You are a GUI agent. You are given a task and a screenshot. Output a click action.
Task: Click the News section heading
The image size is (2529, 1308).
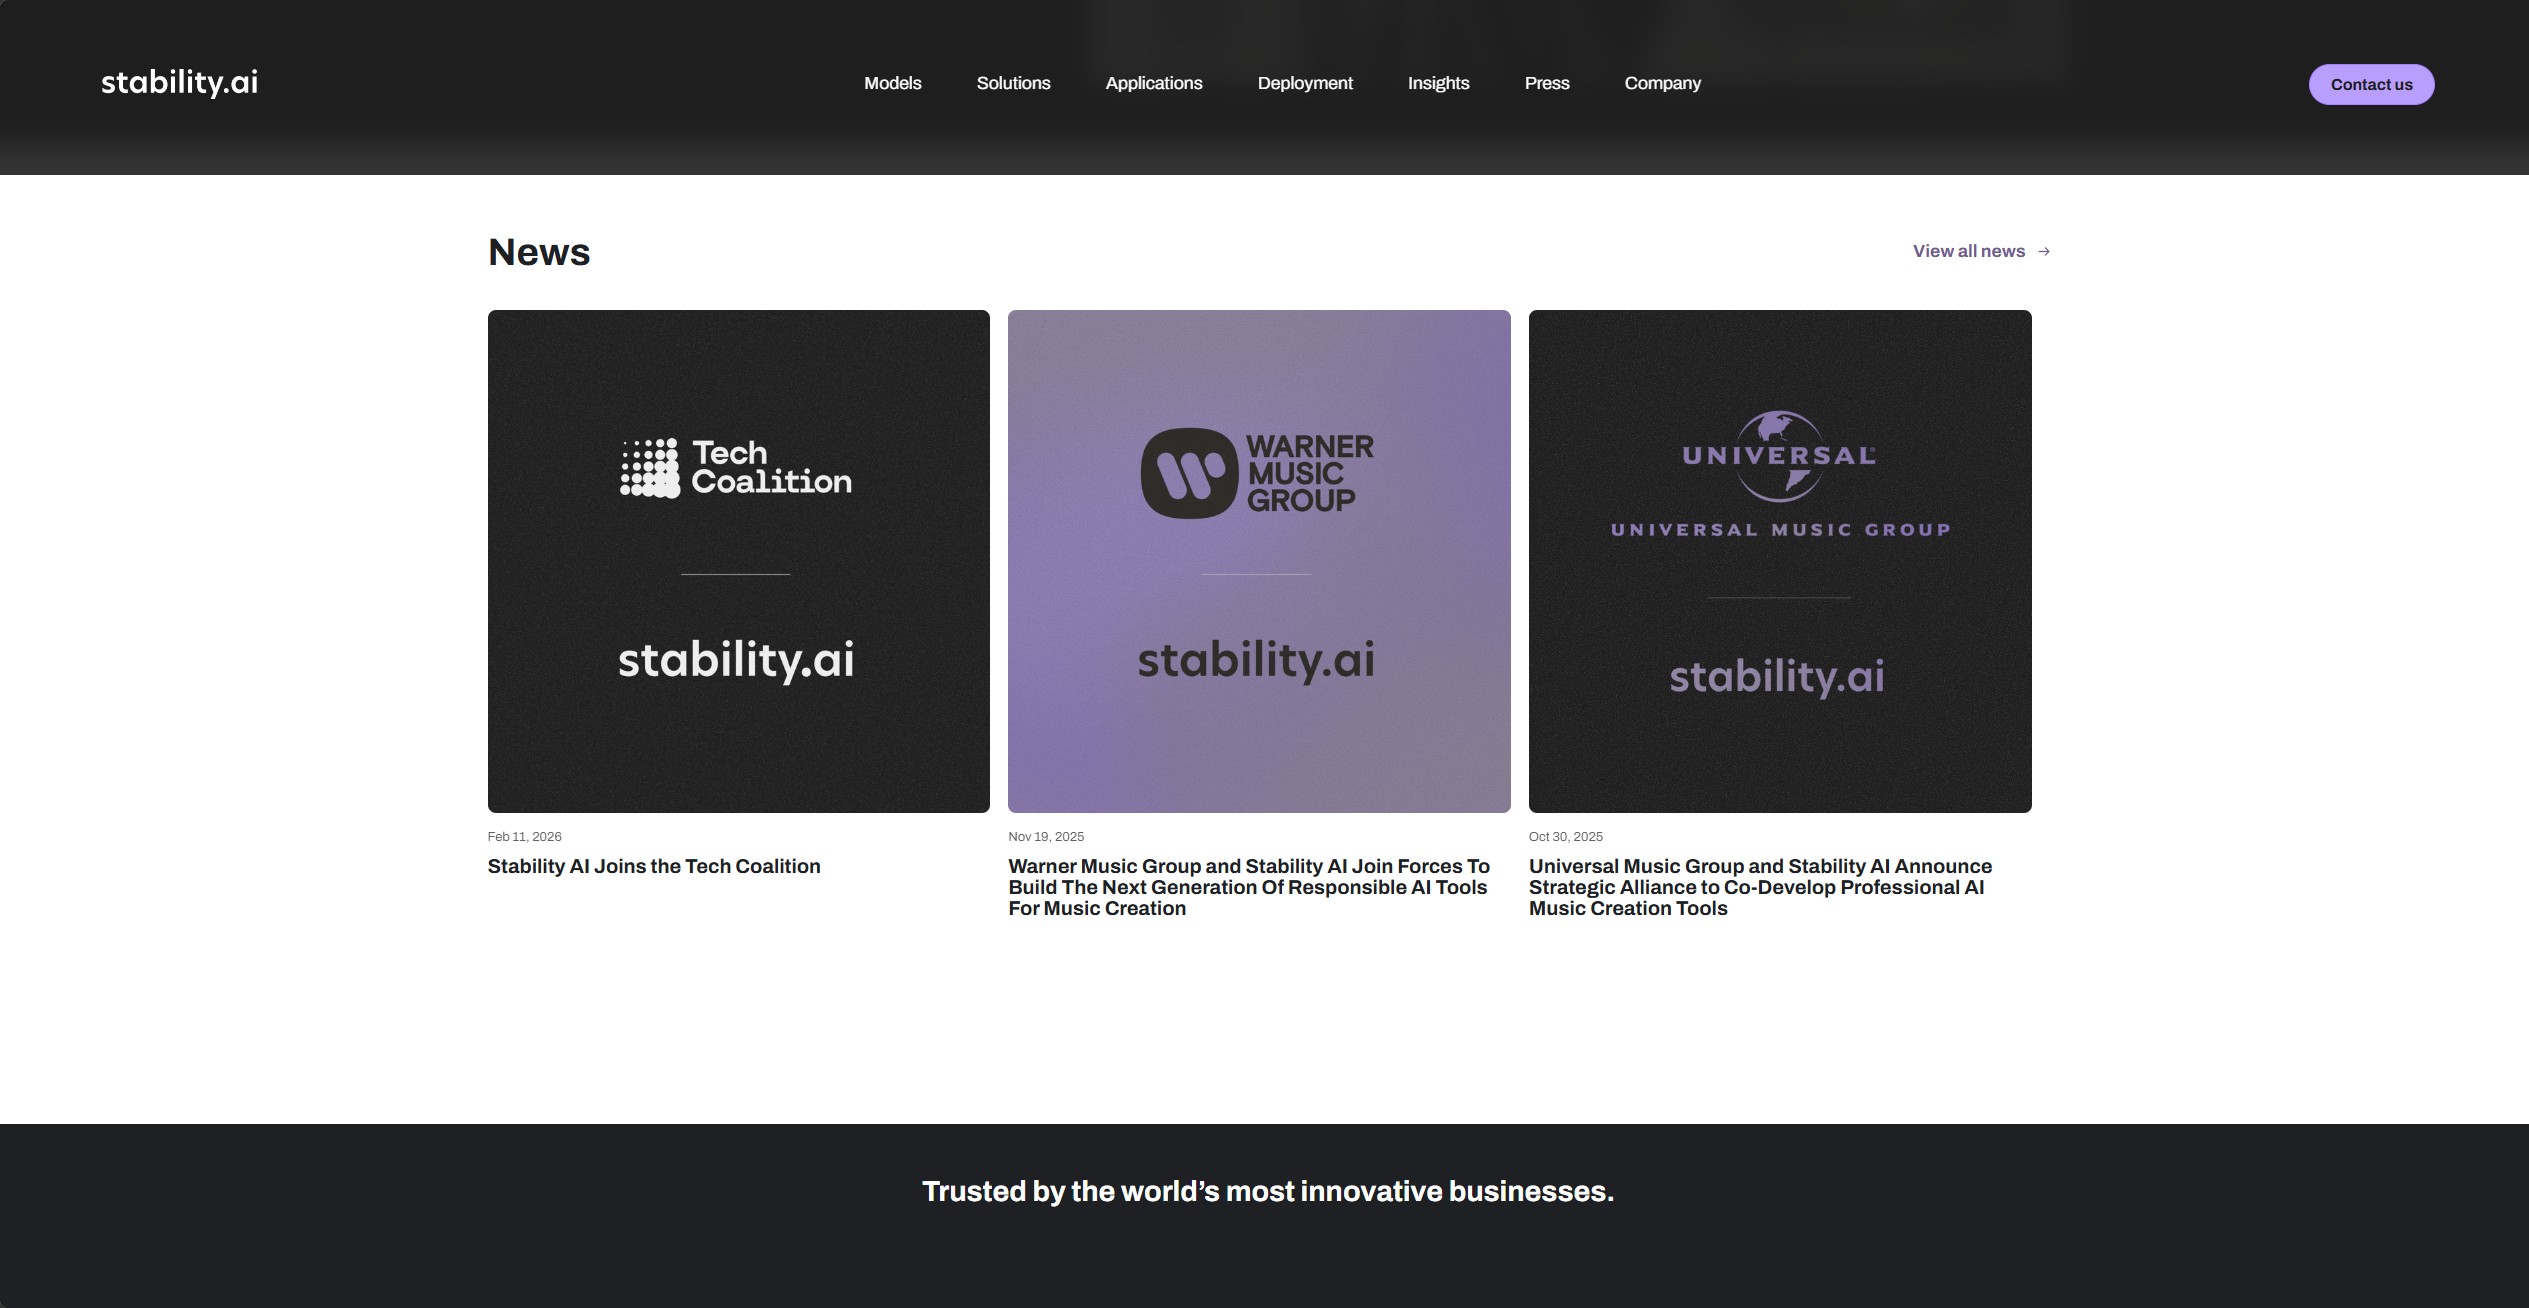[539, 252]
